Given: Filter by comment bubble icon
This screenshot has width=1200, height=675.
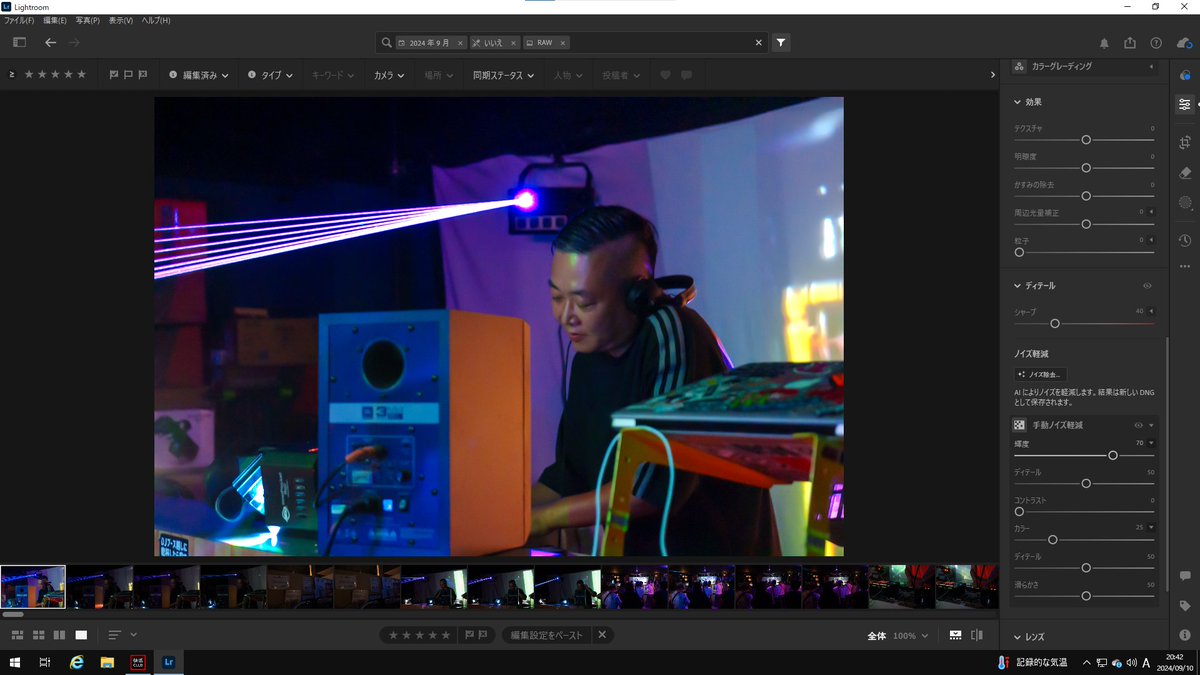Looking at the screenshot, I should click(x=686, y=75).
